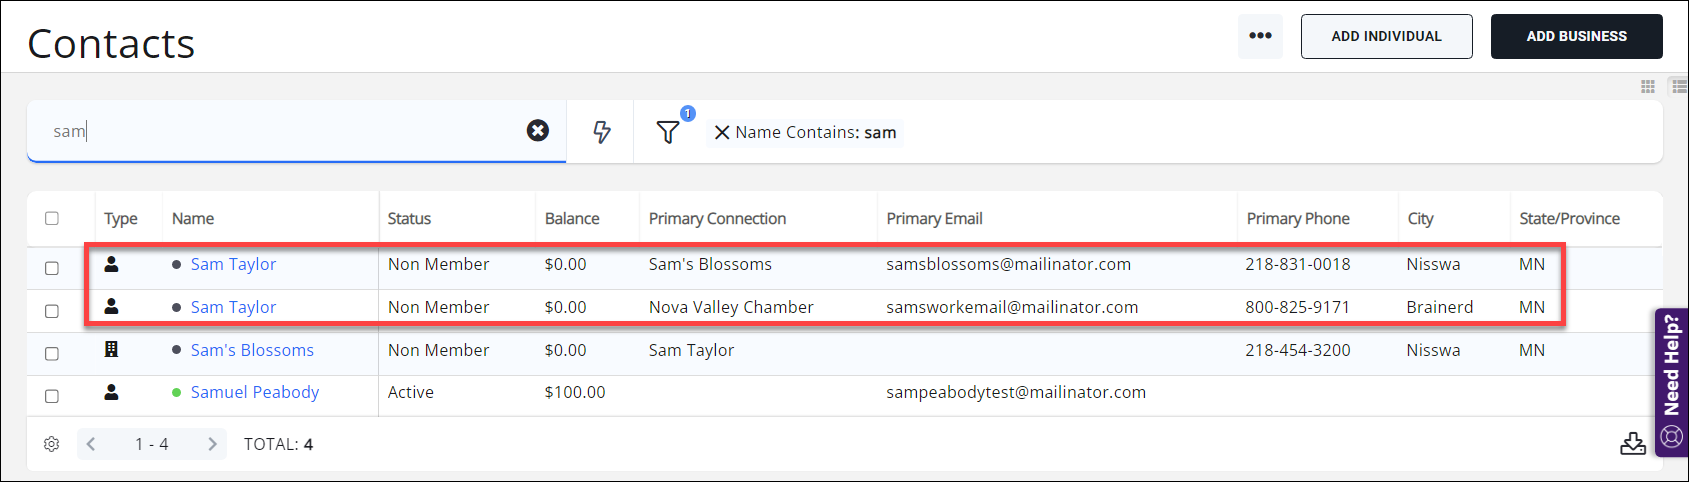The width and height of the screenshot is (1689, 482).
Task: Sort by the Name column header
Action: pos(193,218)
